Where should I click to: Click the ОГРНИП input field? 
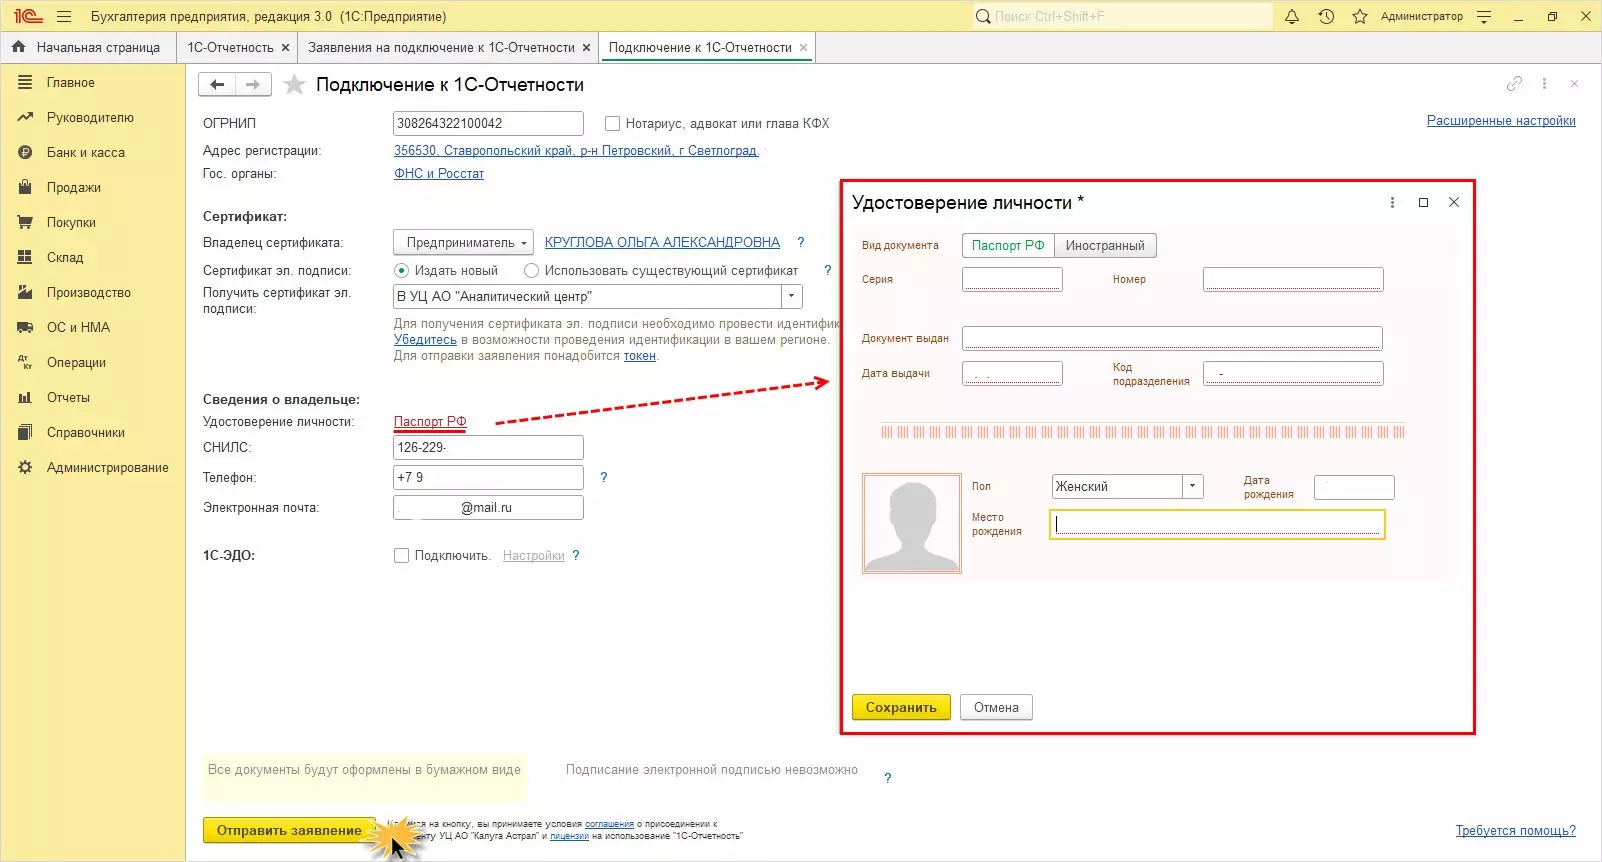coord(488,124)
